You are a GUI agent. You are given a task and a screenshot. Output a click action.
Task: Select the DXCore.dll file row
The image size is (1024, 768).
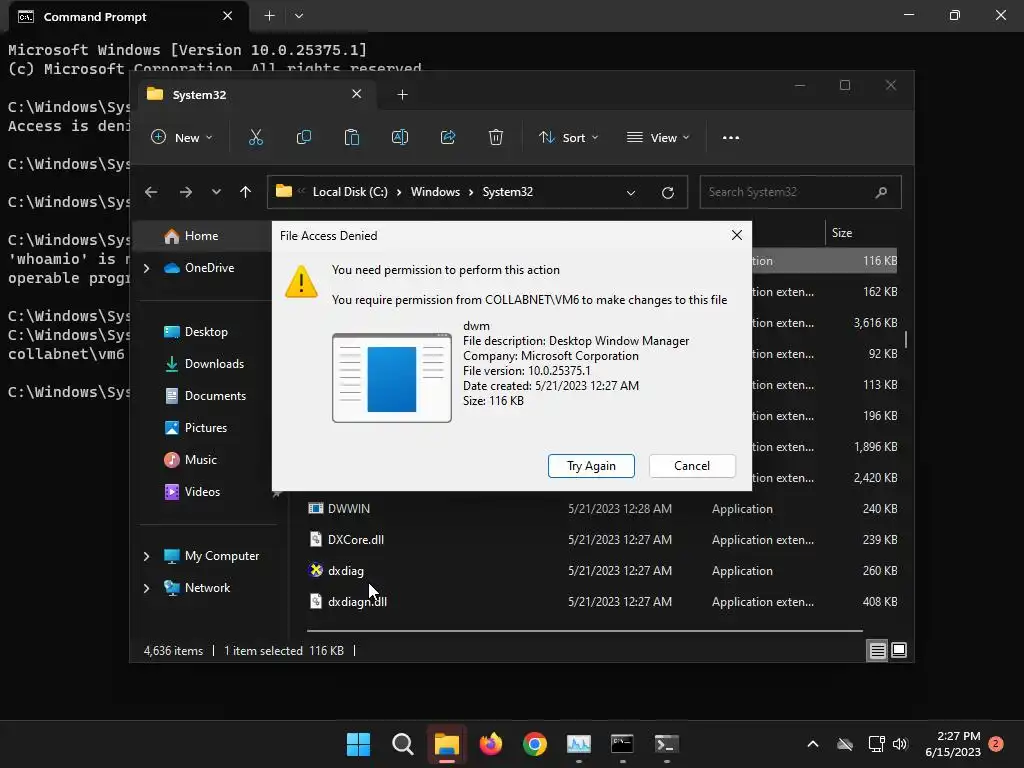(x=602, y=539)
